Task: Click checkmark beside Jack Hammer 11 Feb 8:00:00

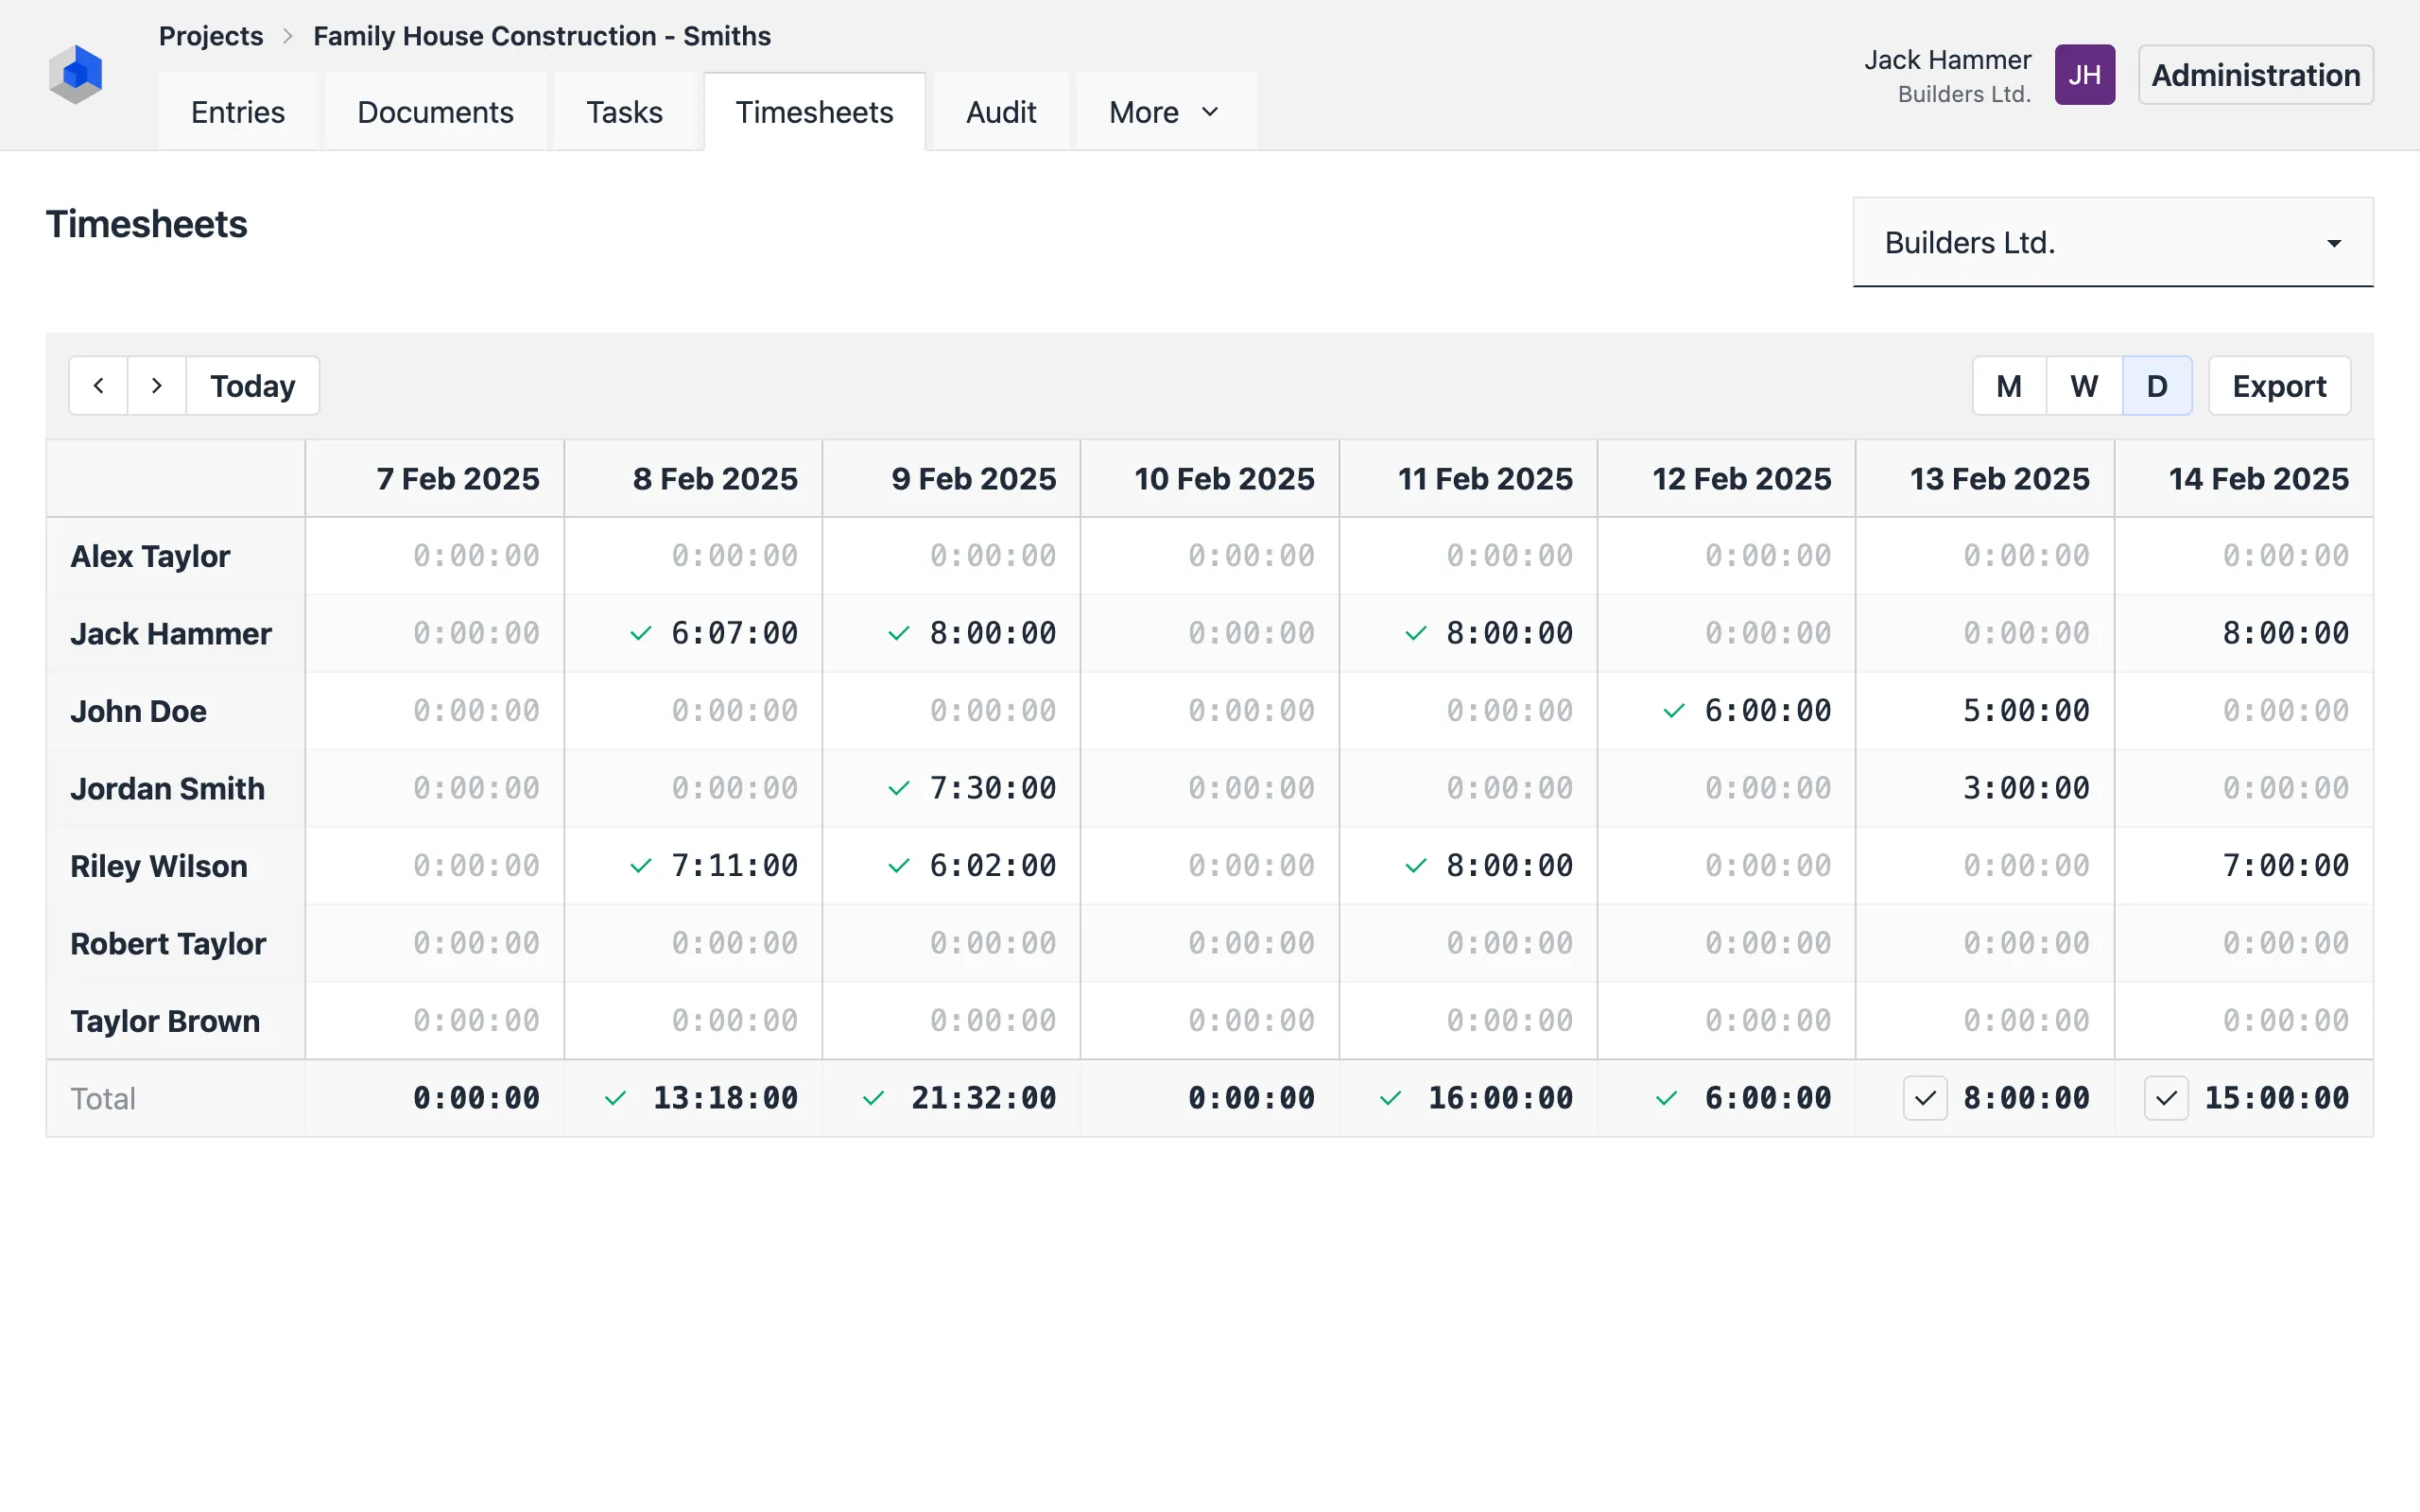Action: (1416, 633)
